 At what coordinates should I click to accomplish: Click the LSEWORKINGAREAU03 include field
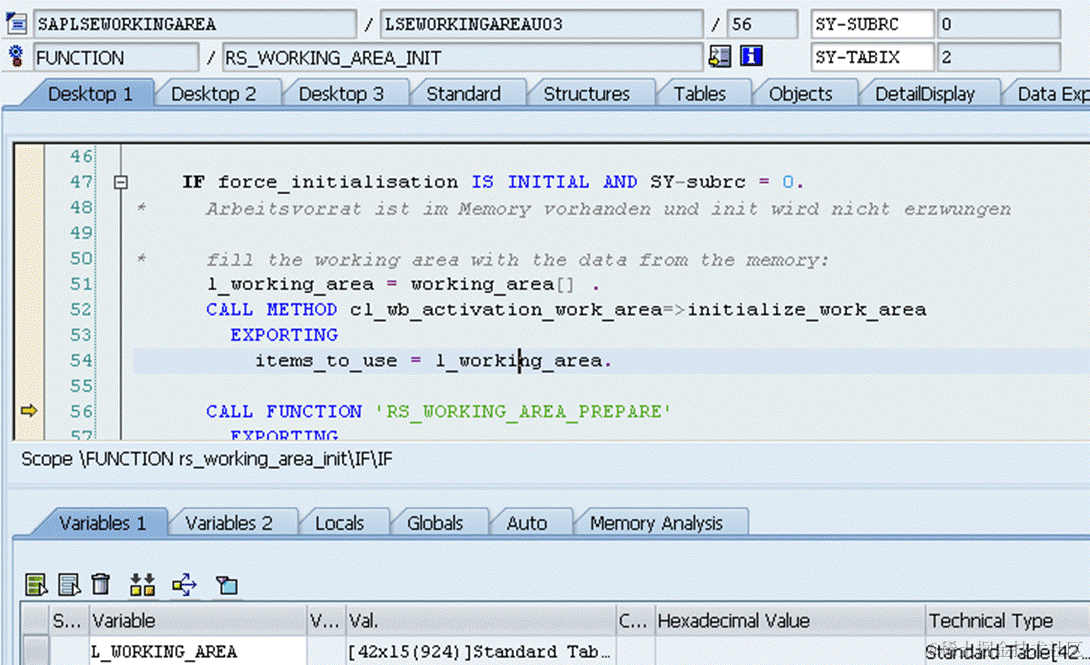click(542, 24)
